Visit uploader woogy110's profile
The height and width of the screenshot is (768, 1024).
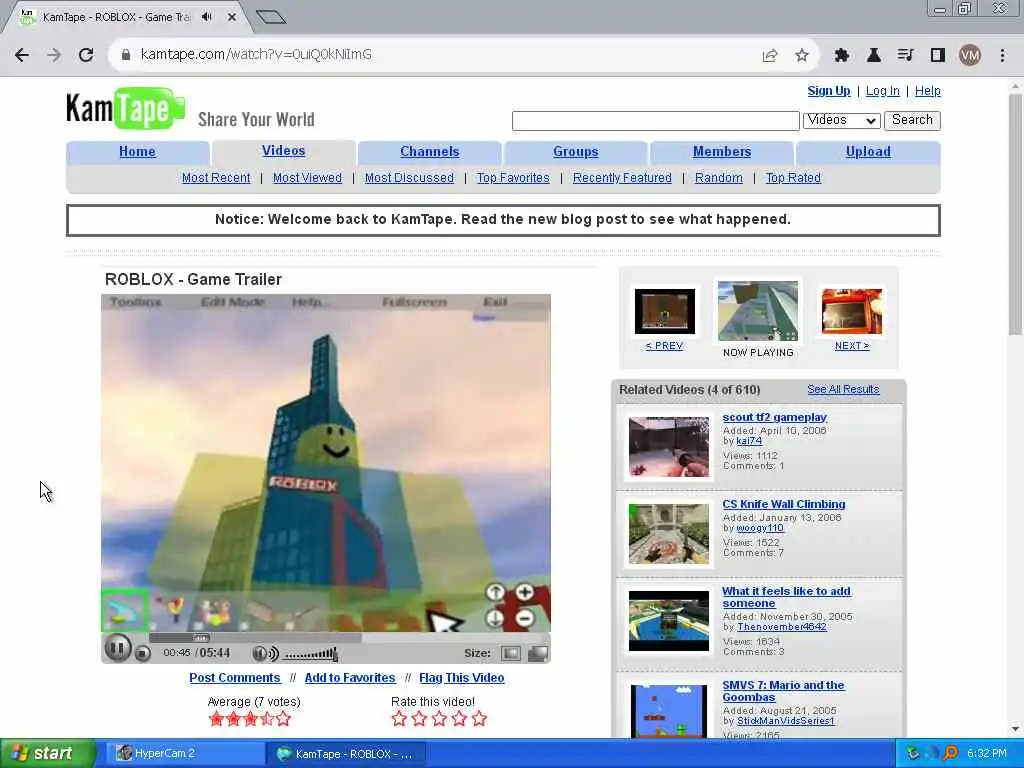pos(760,528)
